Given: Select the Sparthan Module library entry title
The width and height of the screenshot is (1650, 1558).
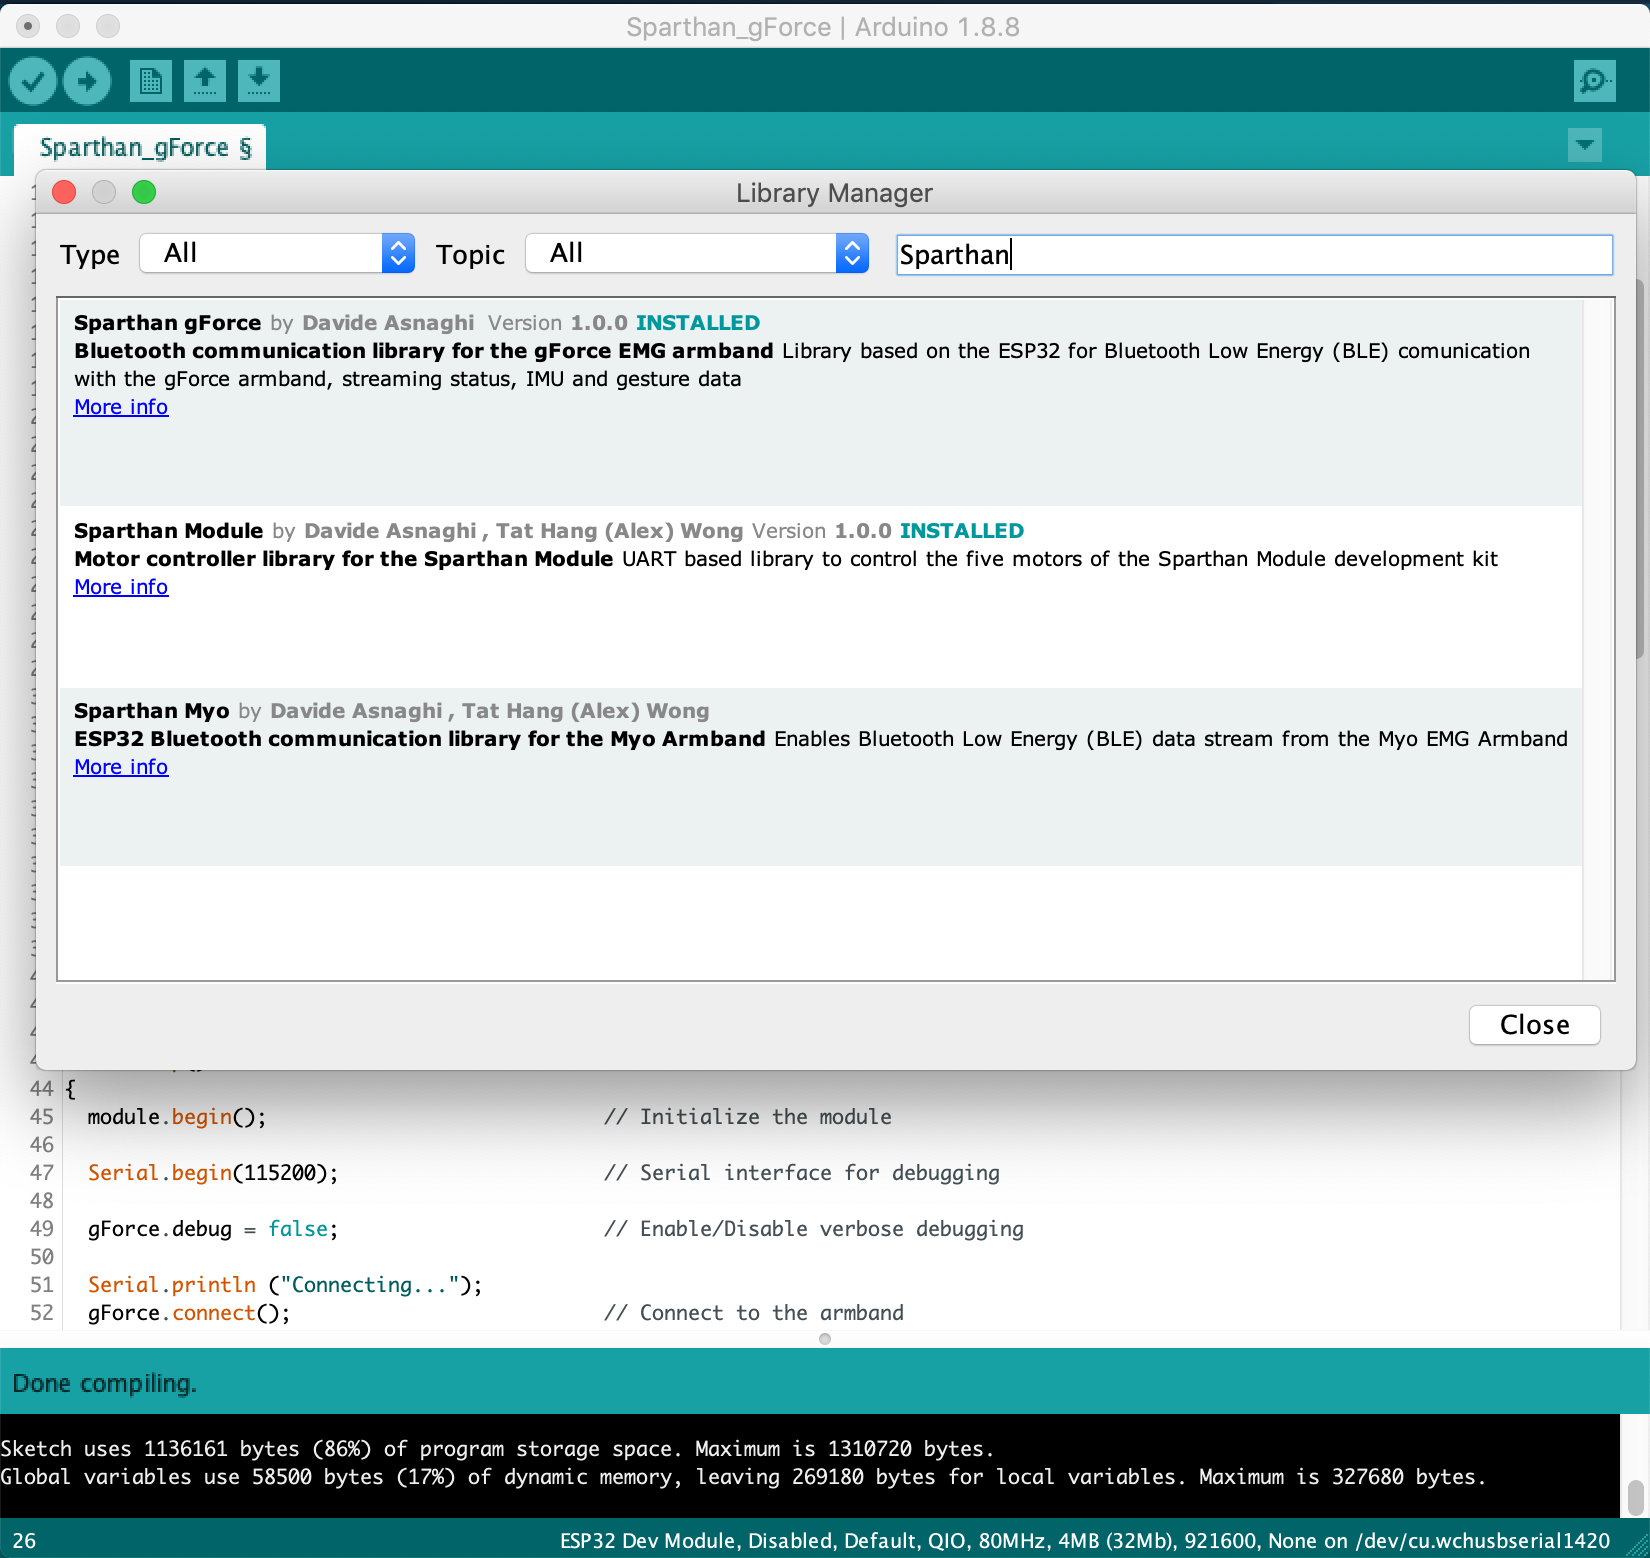Looking at the screenshot, I should point(168,531).
